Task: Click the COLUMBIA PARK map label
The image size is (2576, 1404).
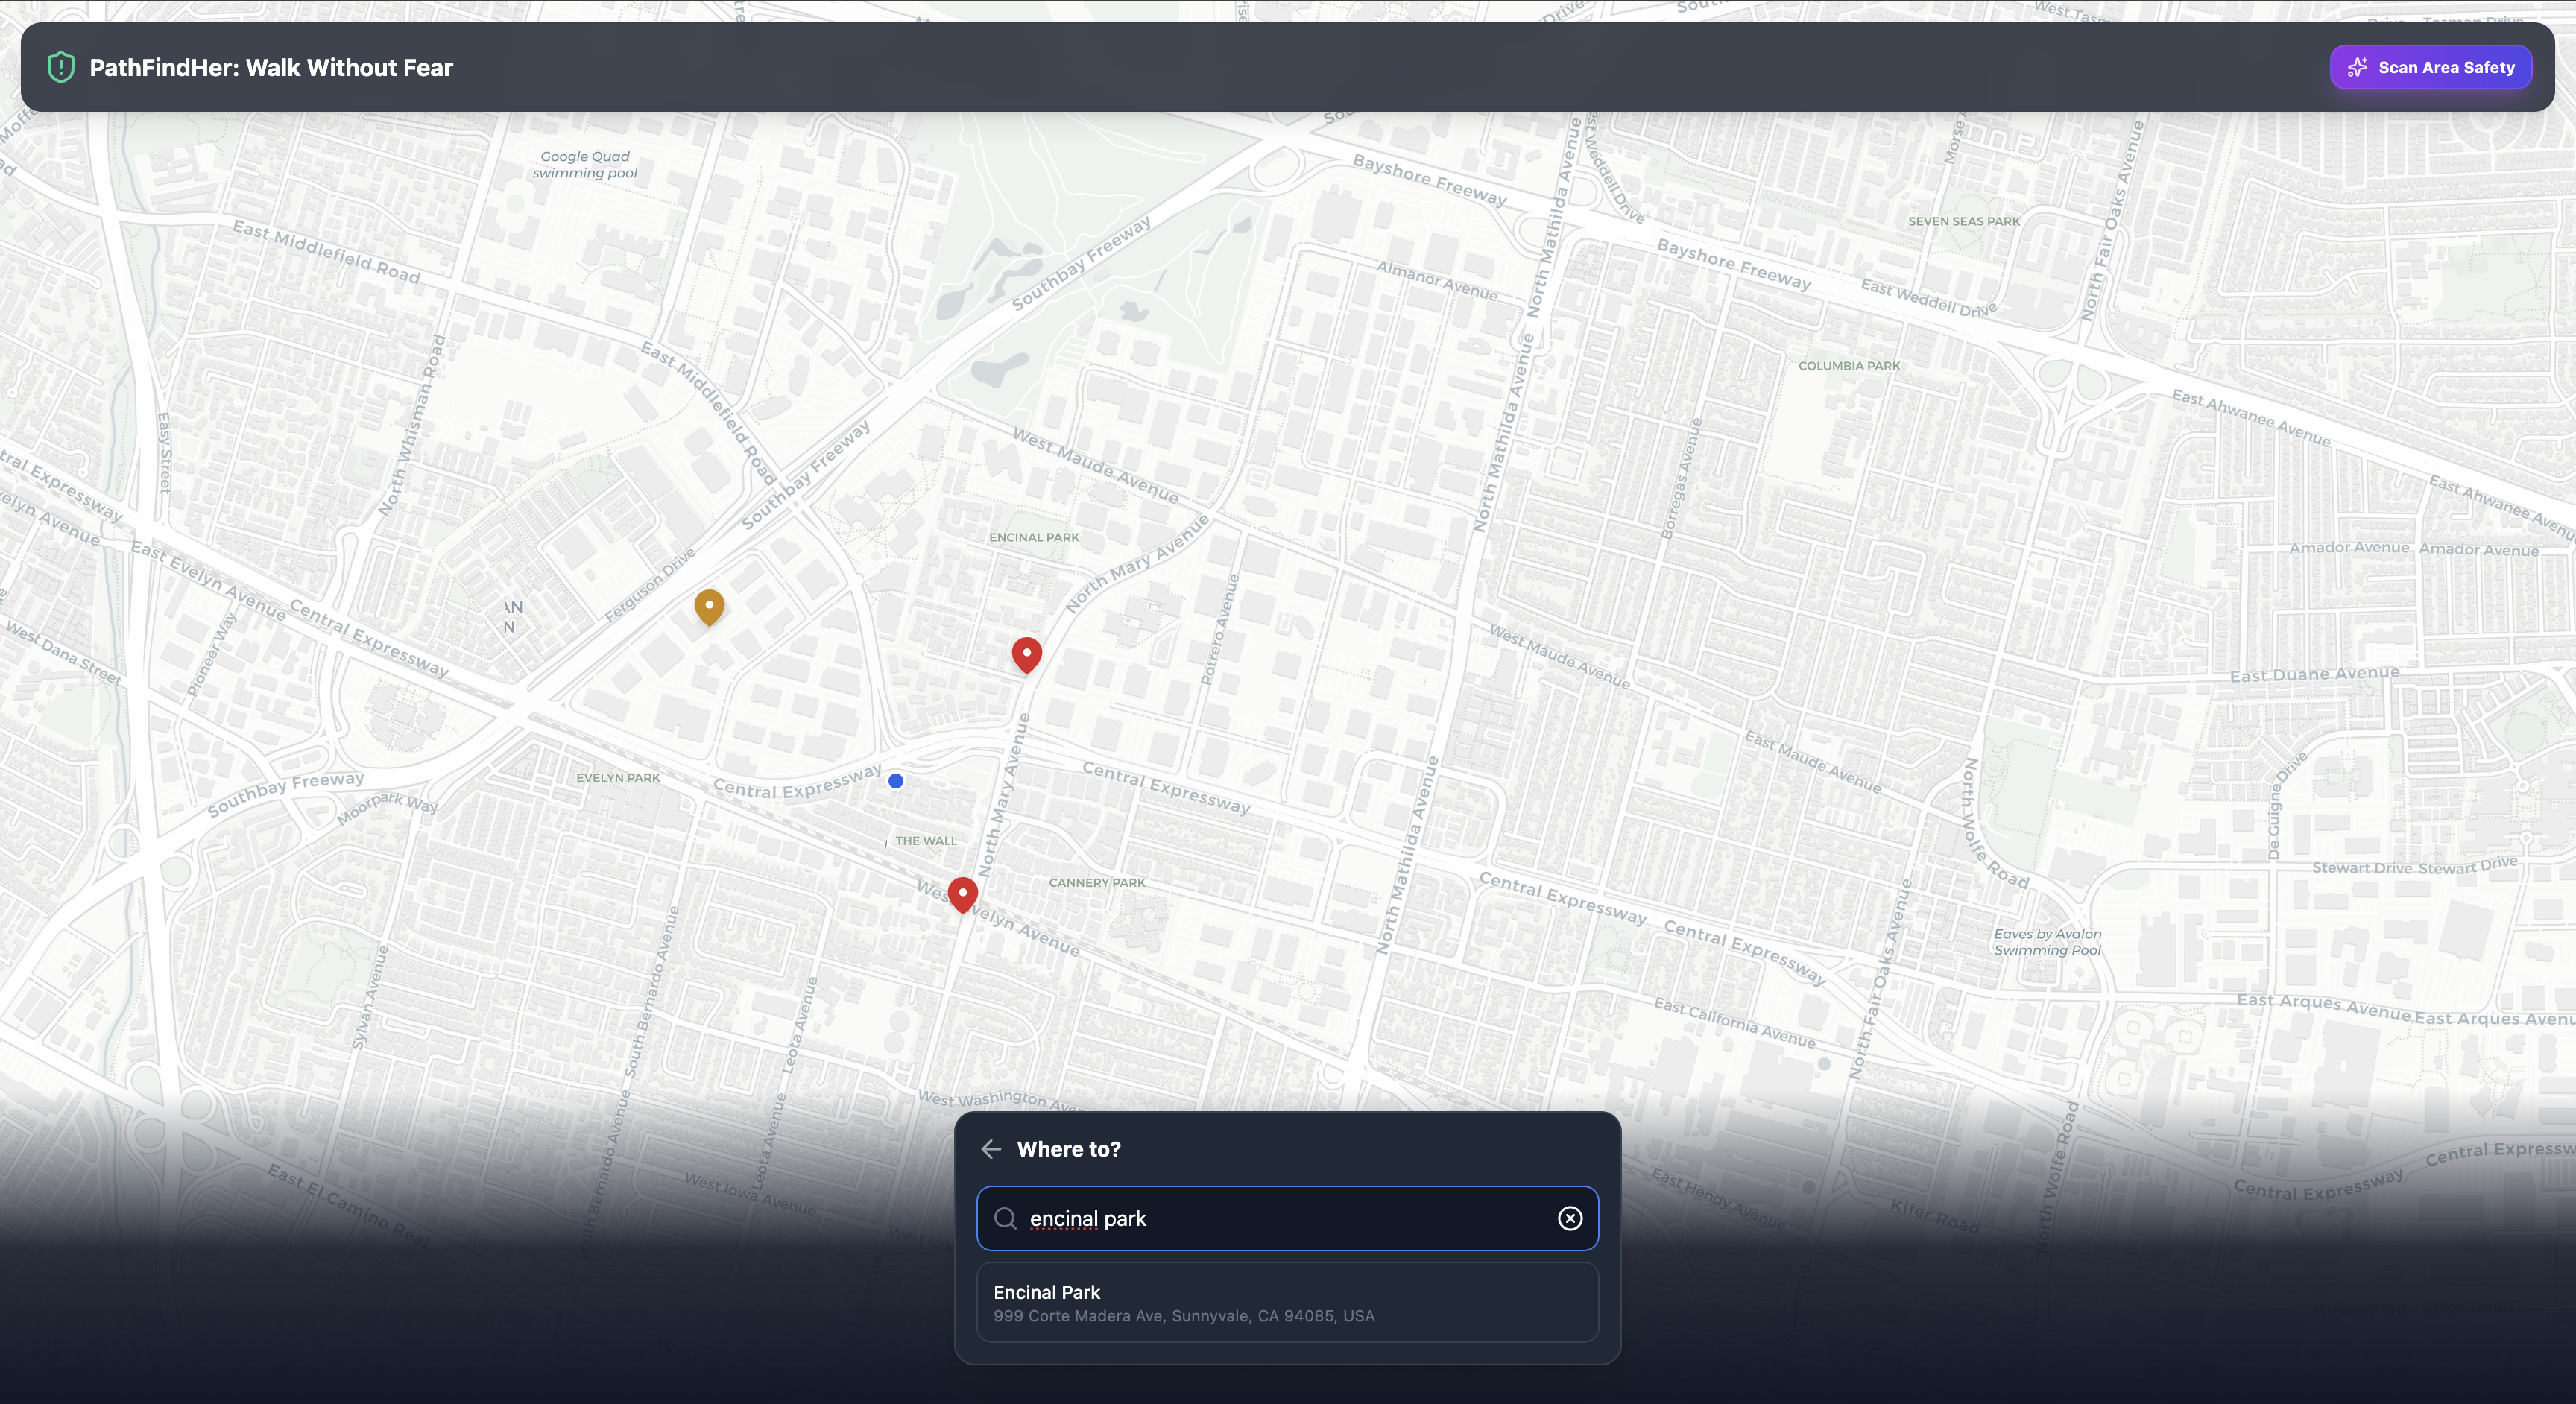Action: click(1849, 366)
